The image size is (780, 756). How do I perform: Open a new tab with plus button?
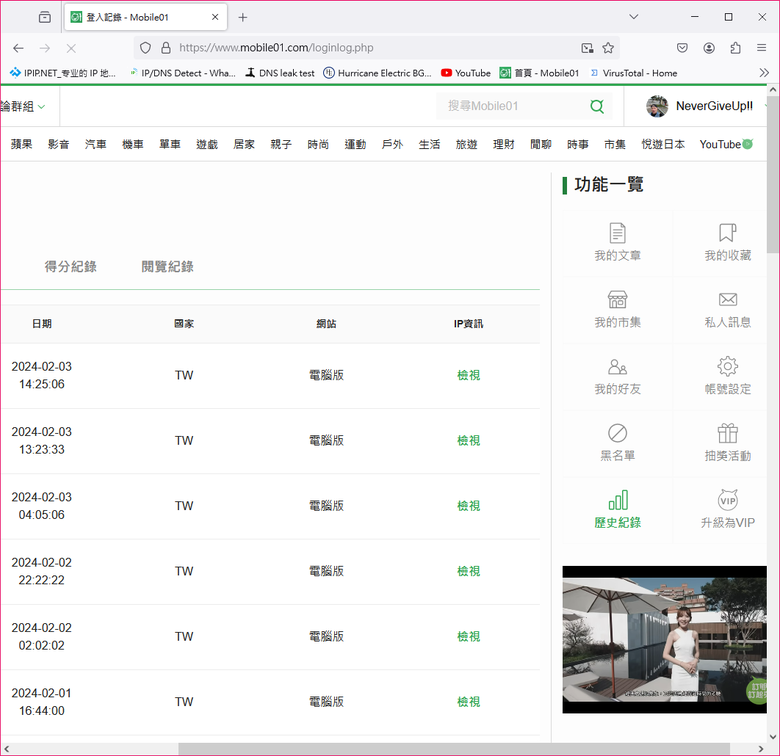click(x=243, y=17)
